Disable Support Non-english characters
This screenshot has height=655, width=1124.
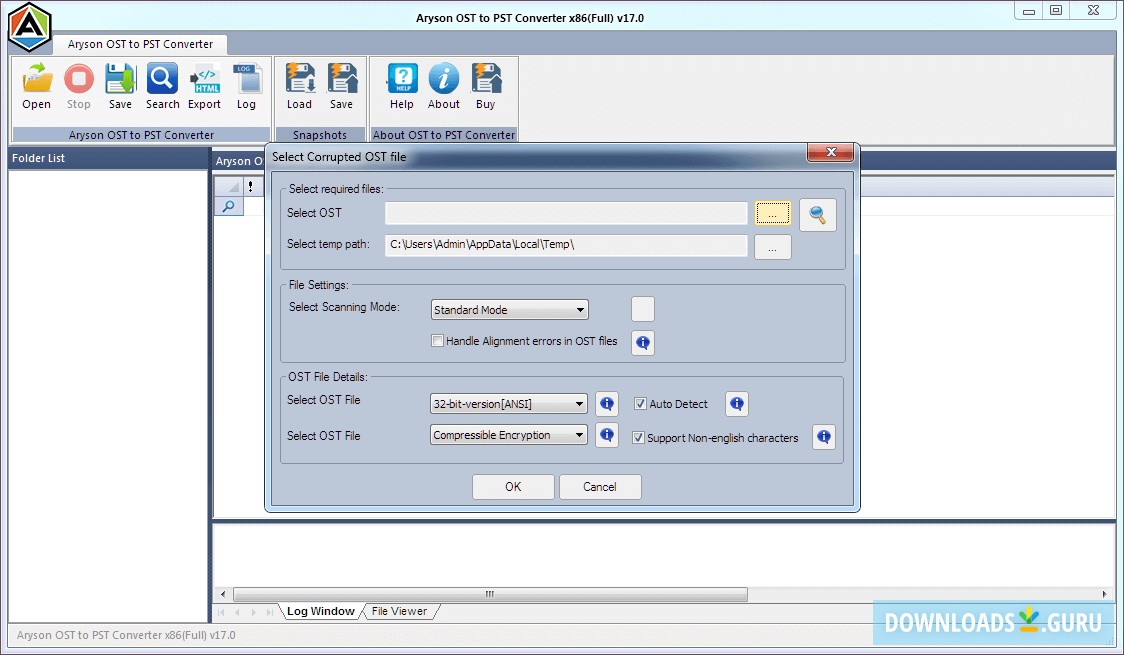pyautogui.click(x=637, y=437)
